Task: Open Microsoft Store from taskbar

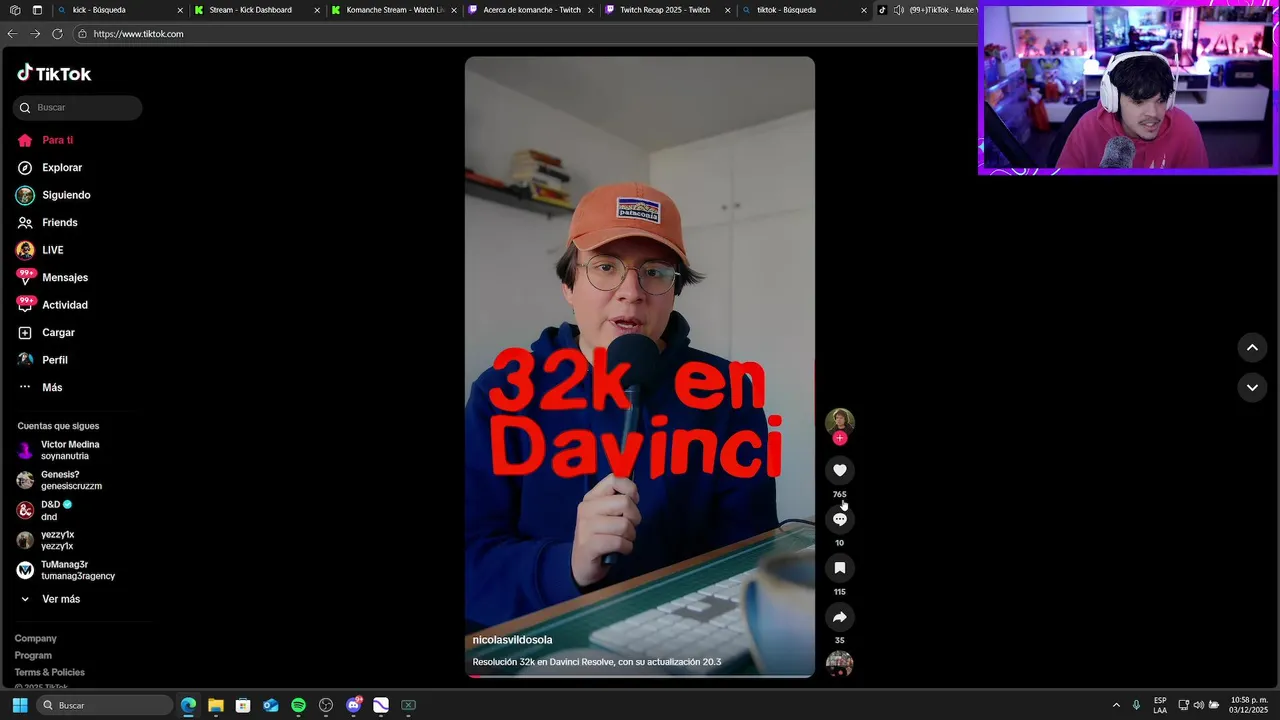Action: pos(243,705)
